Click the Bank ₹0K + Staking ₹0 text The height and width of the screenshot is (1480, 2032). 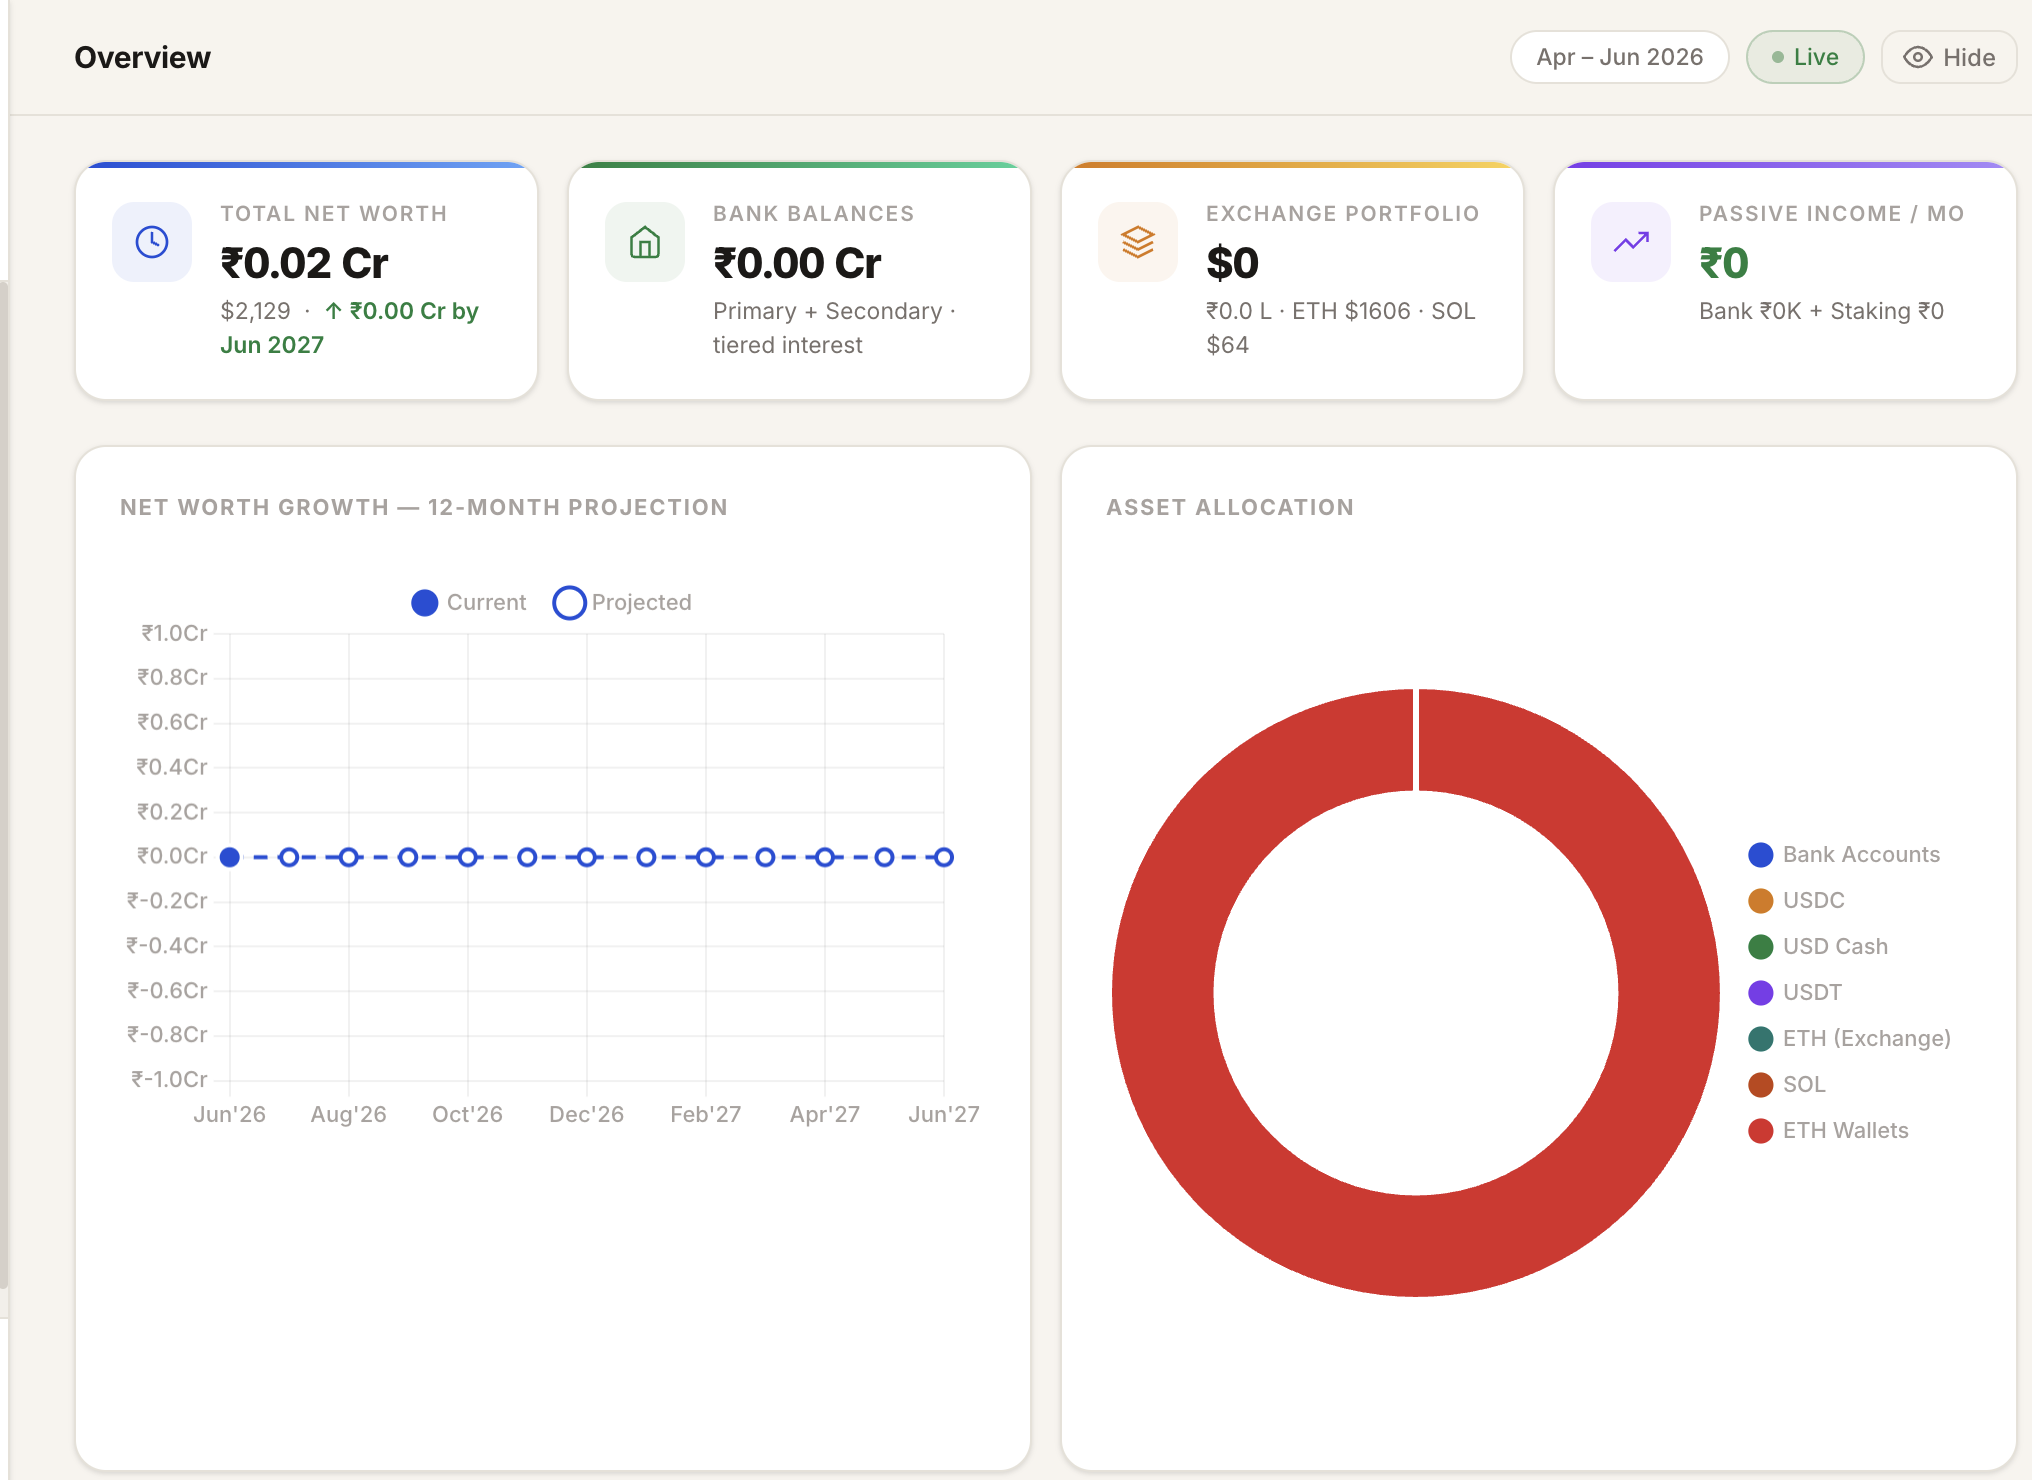tap(1821, 311)
